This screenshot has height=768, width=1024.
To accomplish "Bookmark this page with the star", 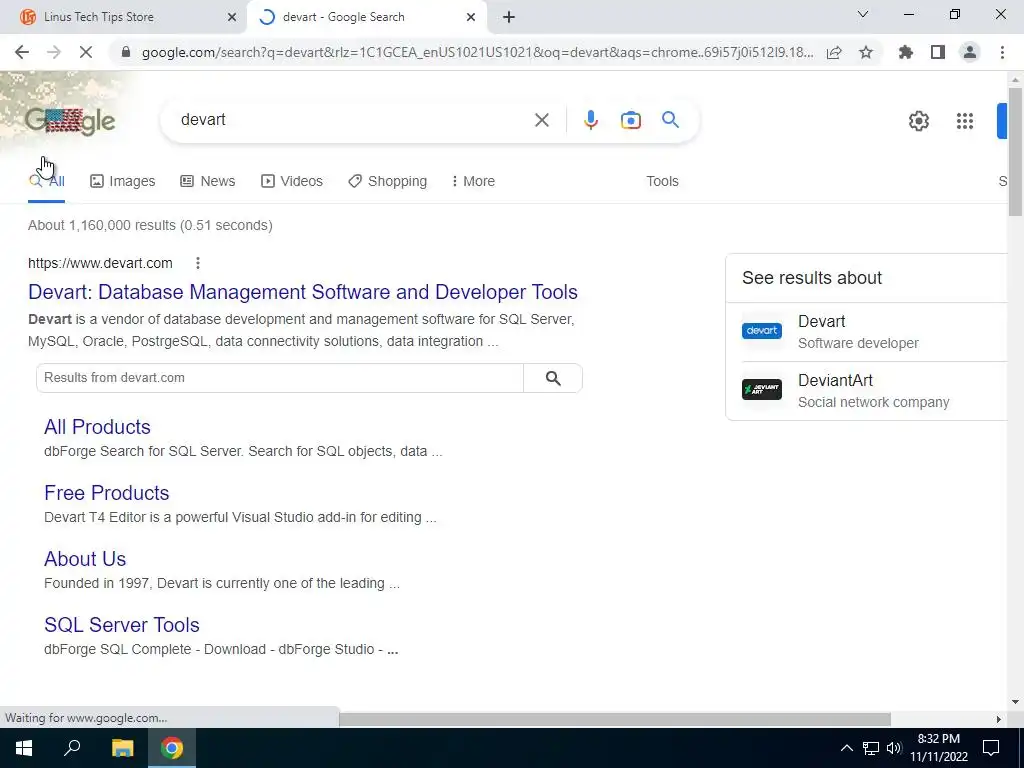I will coord(866,52).
